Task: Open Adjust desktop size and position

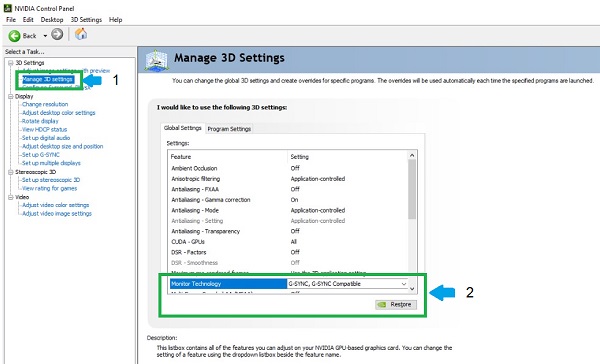Action: [62, 146]
